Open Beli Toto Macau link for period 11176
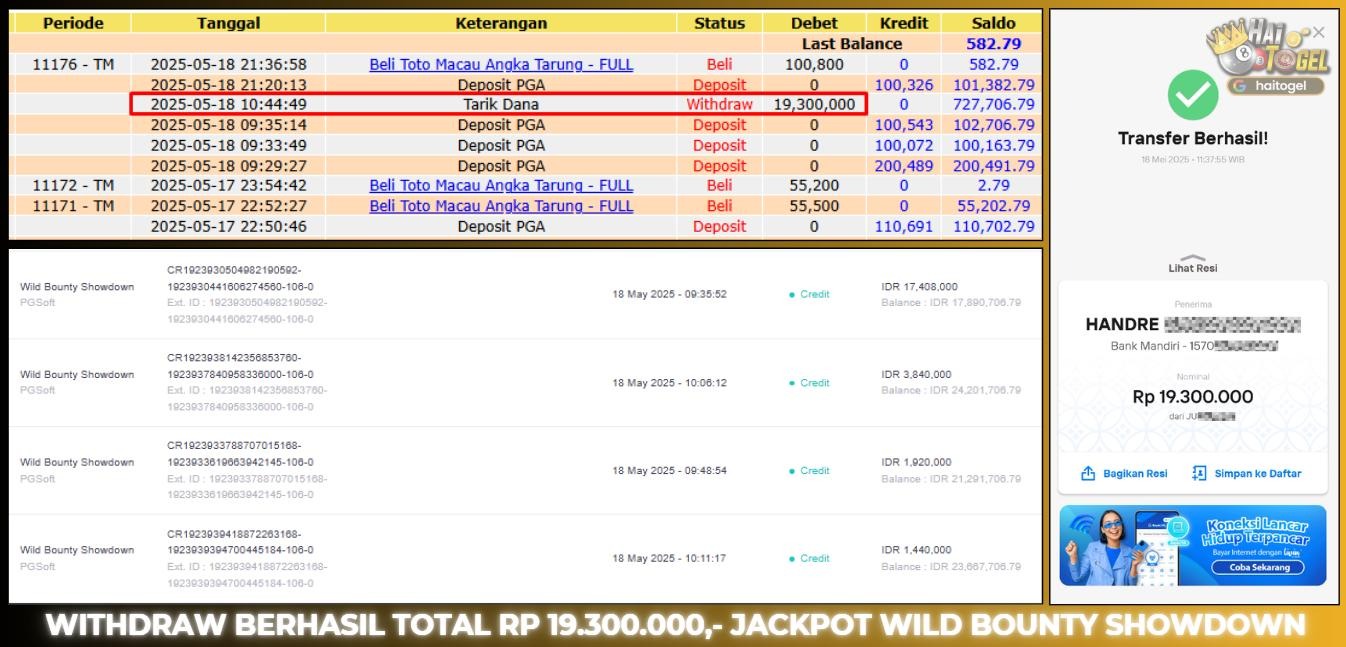 pos(501,64)
